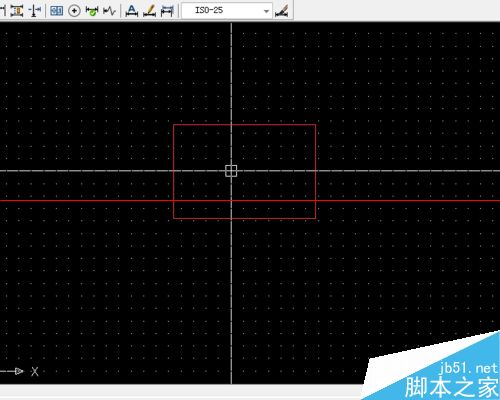Image resolution: width=500 pixels, height=400 pixels.
Task: Select the Dimension Break tool
Action: pos(34,11)
